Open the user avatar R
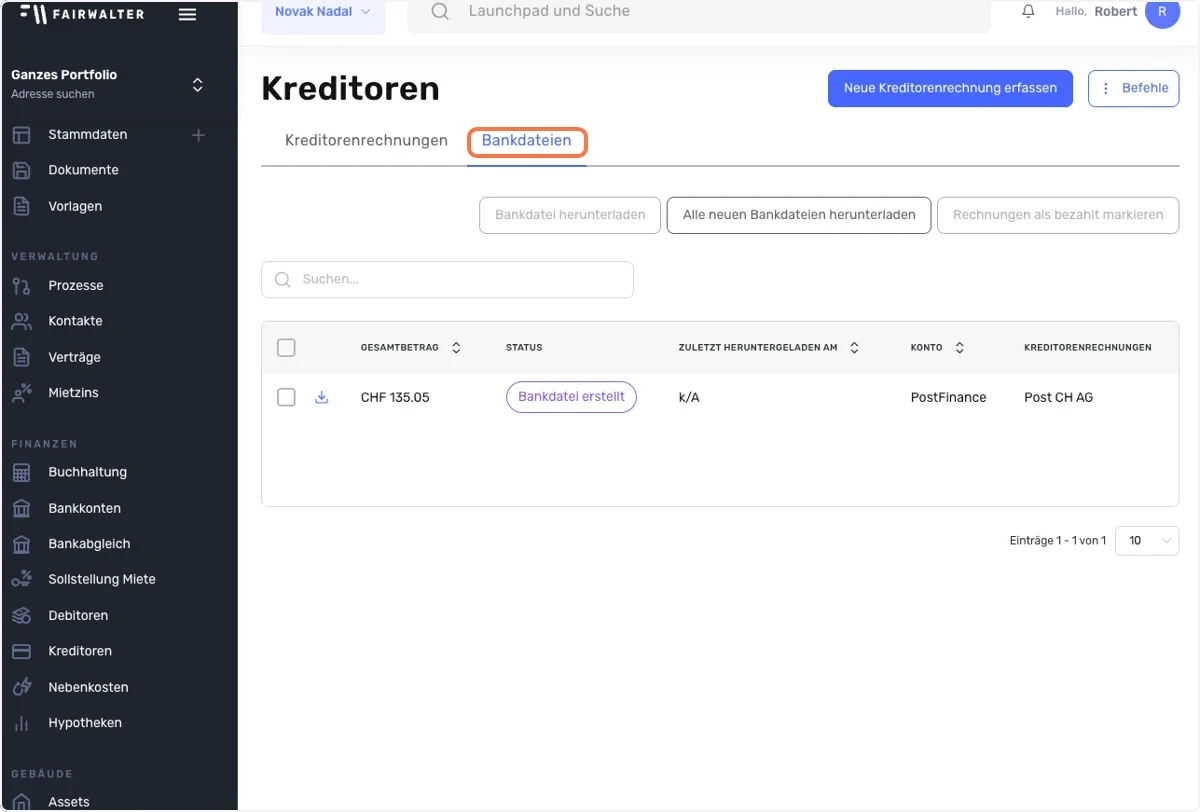The height and width of the screenshot is (812, 1200). tap(1162, 12)
